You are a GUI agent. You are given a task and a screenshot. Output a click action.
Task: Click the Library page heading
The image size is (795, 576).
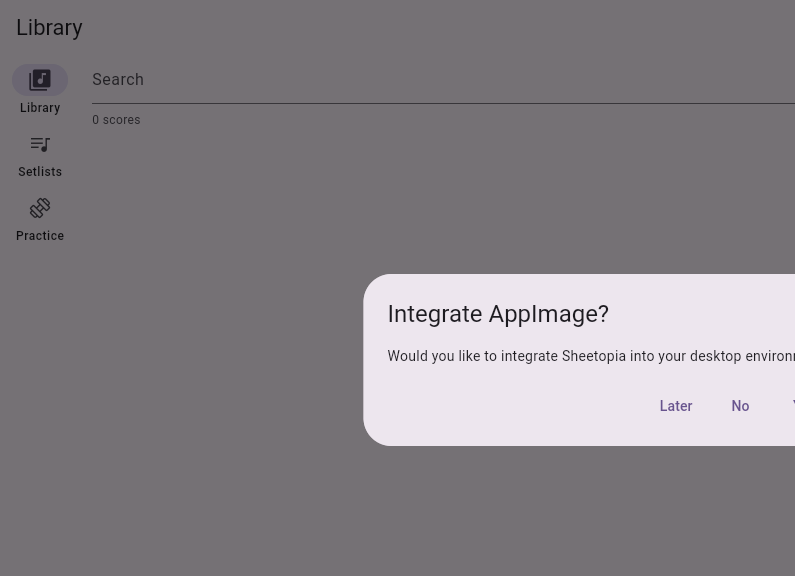(x=49, y=28)
